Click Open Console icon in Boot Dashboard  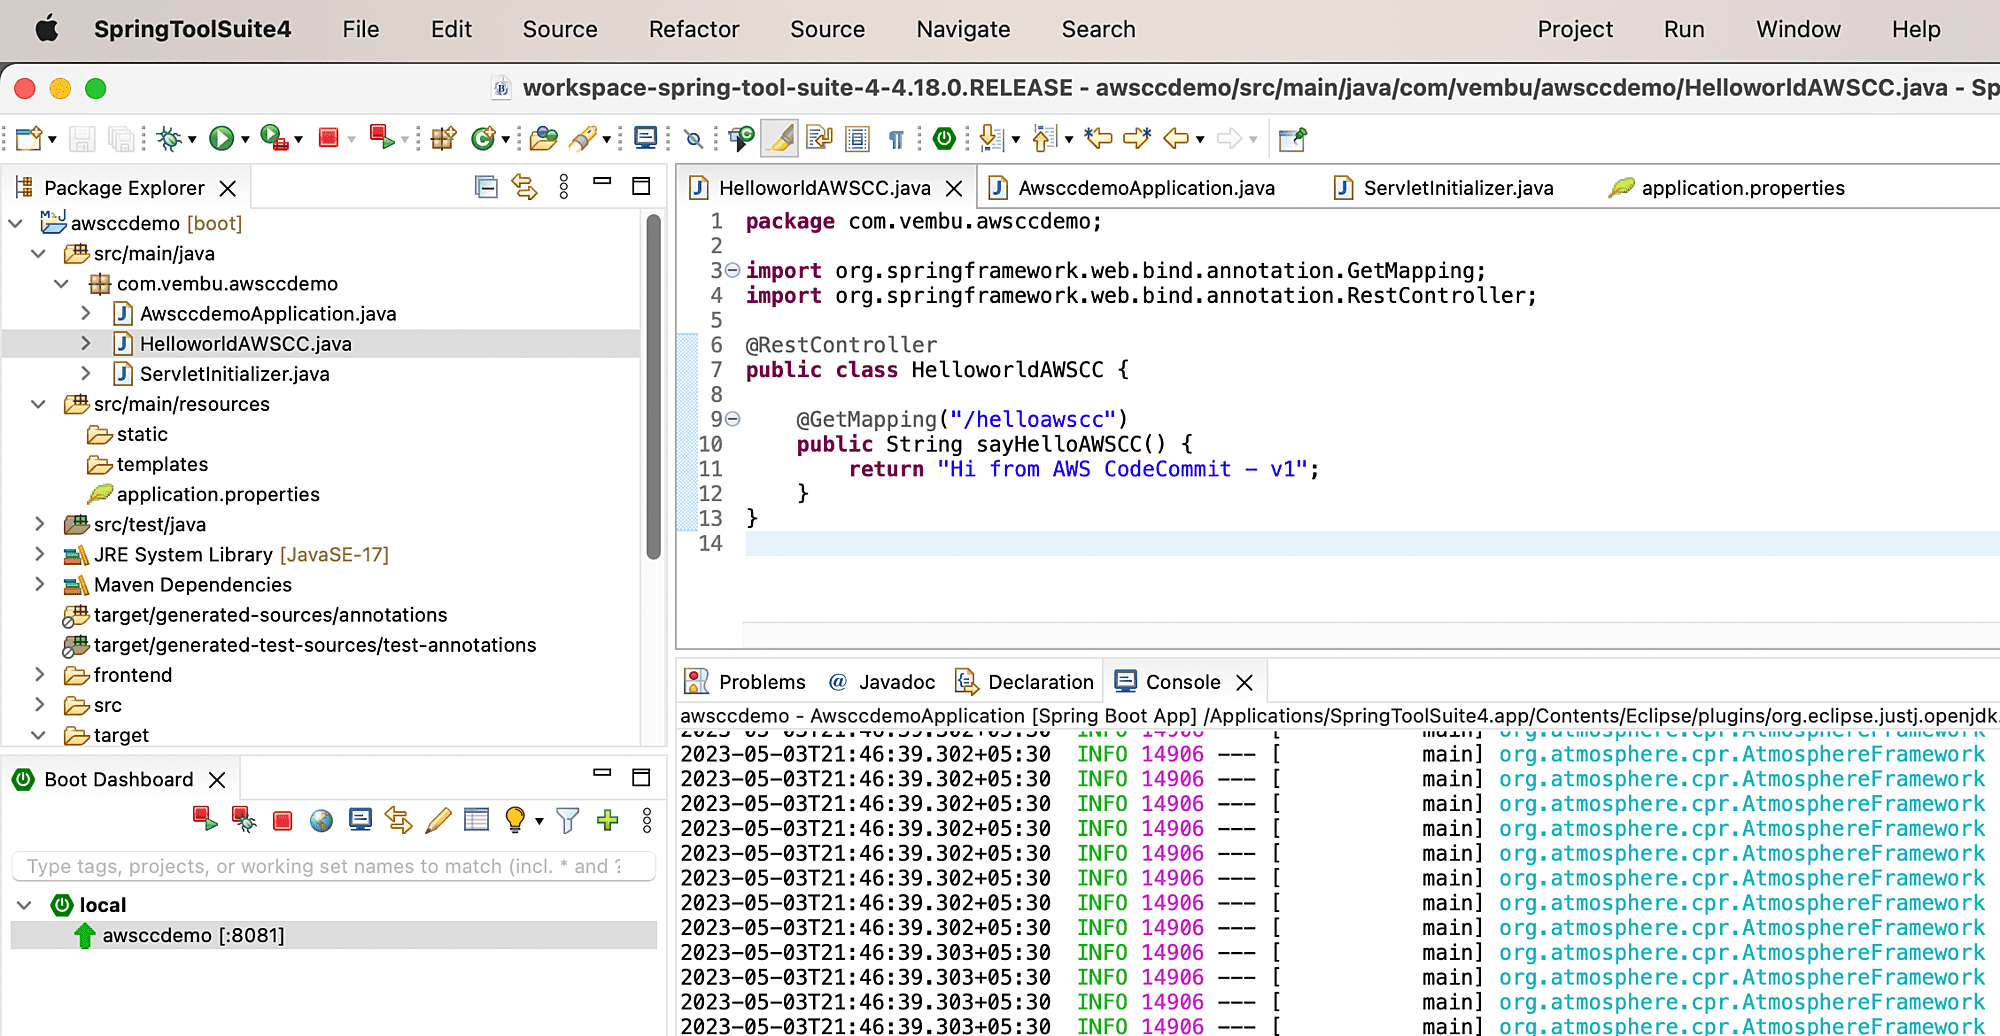tap(360, 820)
